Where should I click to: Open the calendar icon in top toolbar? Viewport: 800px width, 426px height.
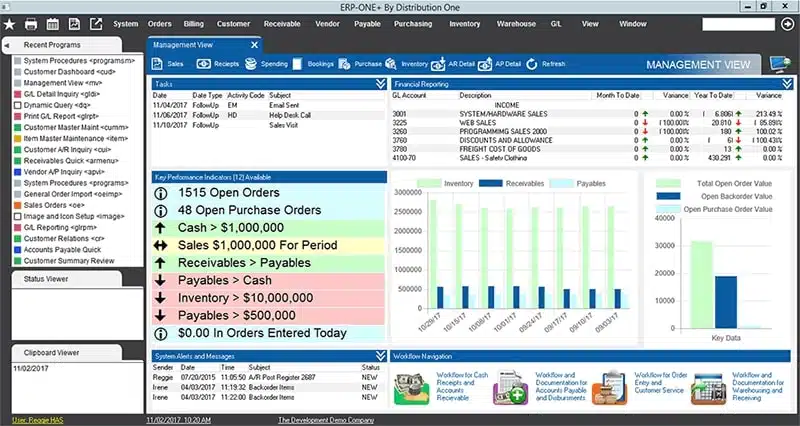tap(53, 24)
